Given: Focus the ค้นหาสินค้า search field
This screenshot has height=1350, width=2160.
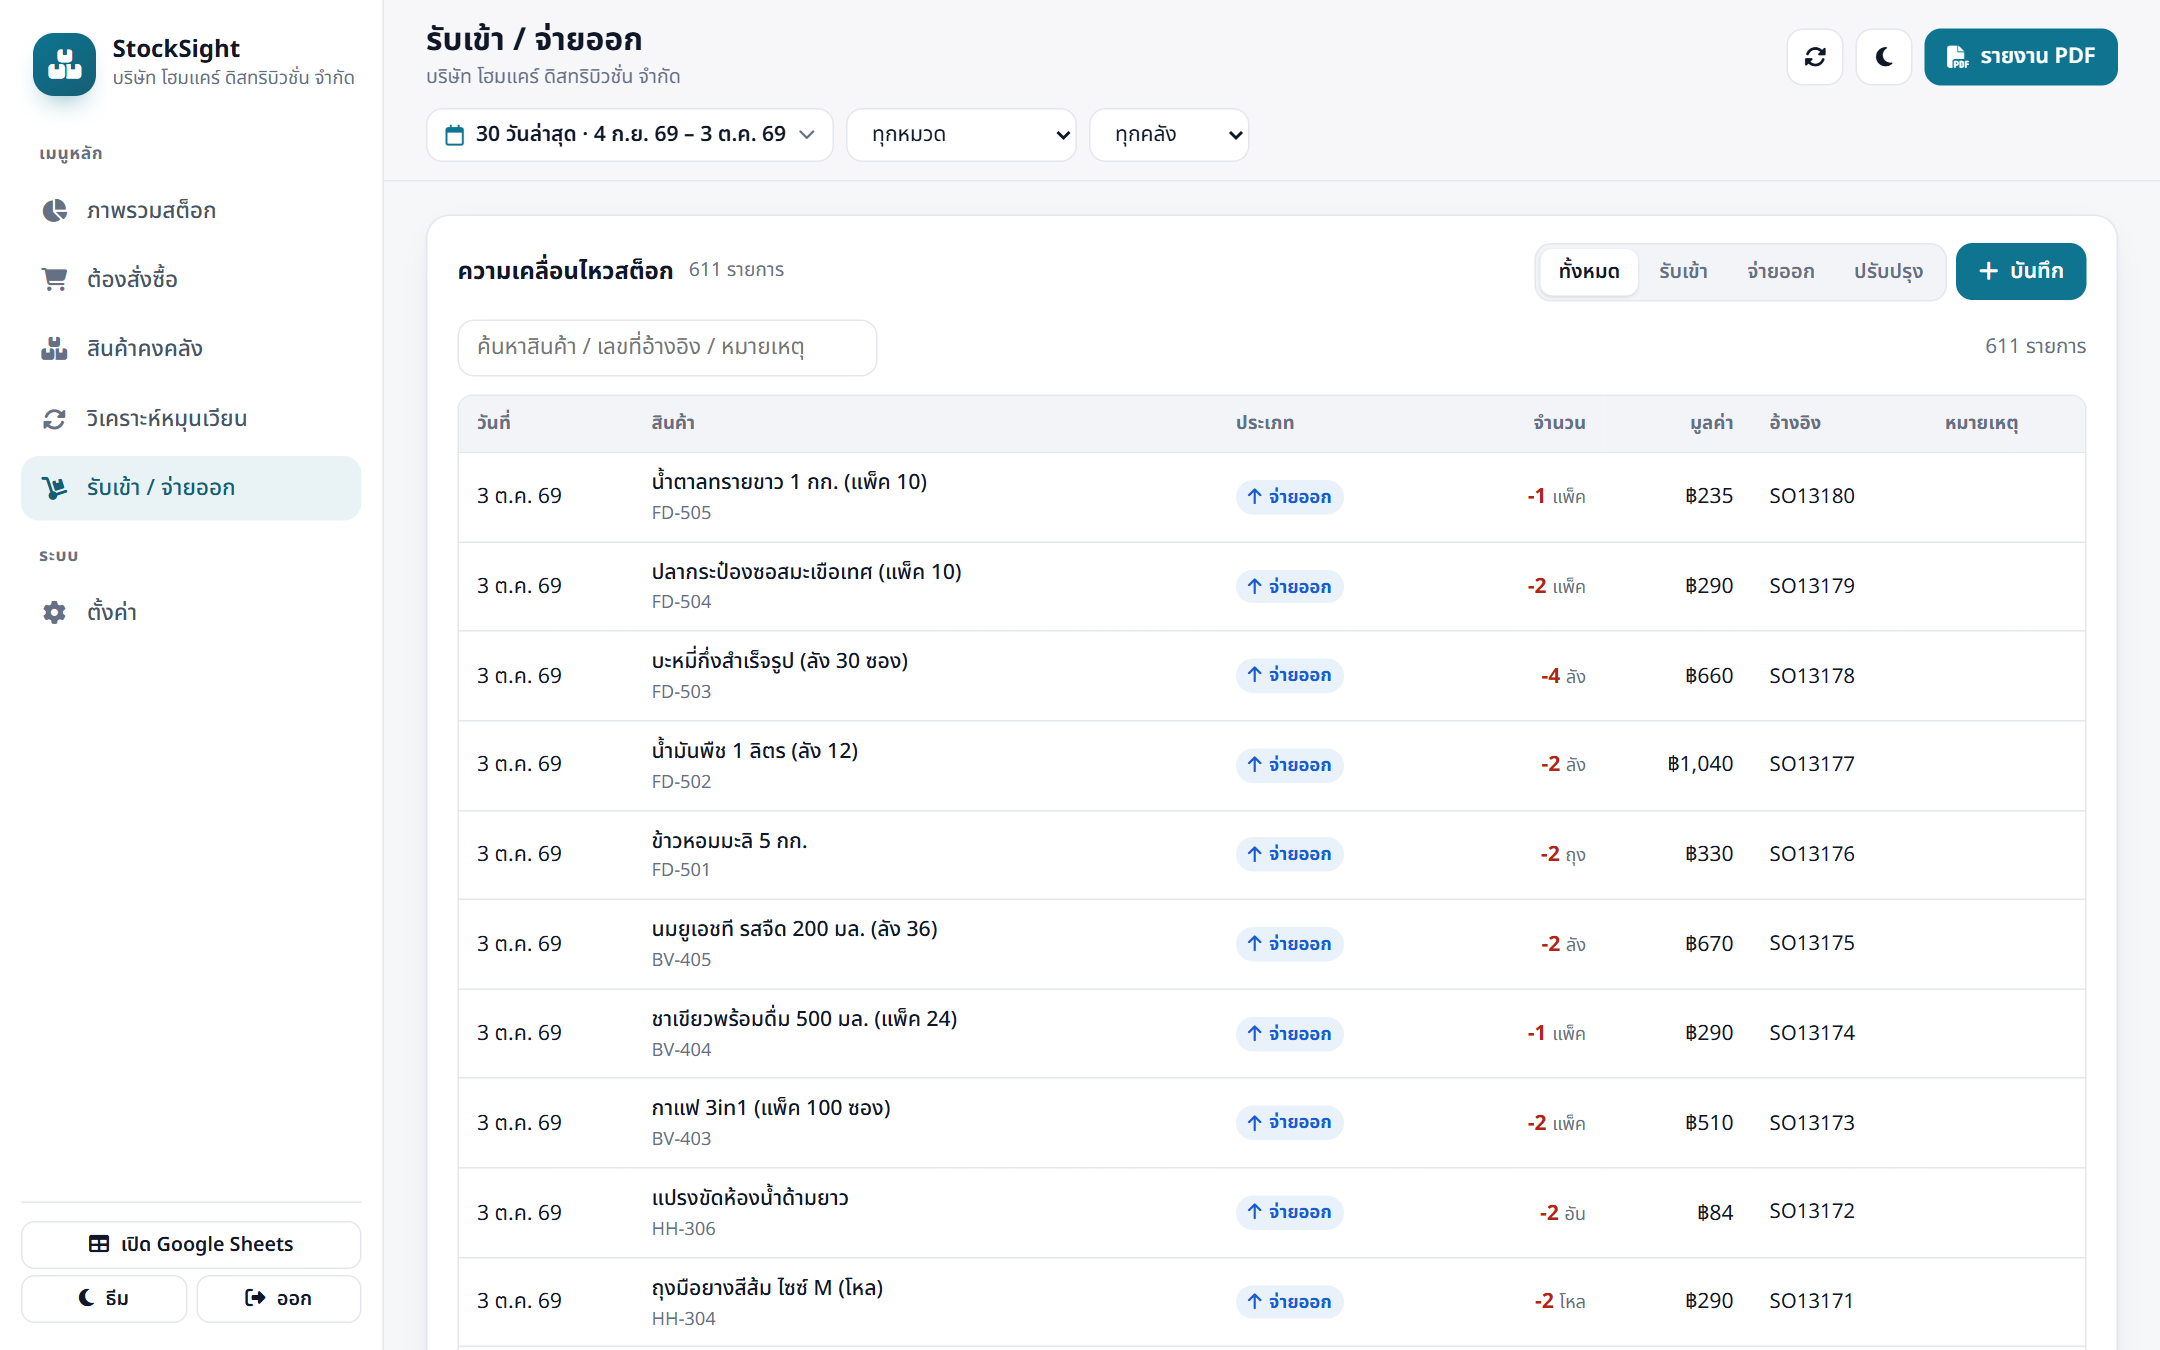Looking at the screenshot, I should click(667, 347).
